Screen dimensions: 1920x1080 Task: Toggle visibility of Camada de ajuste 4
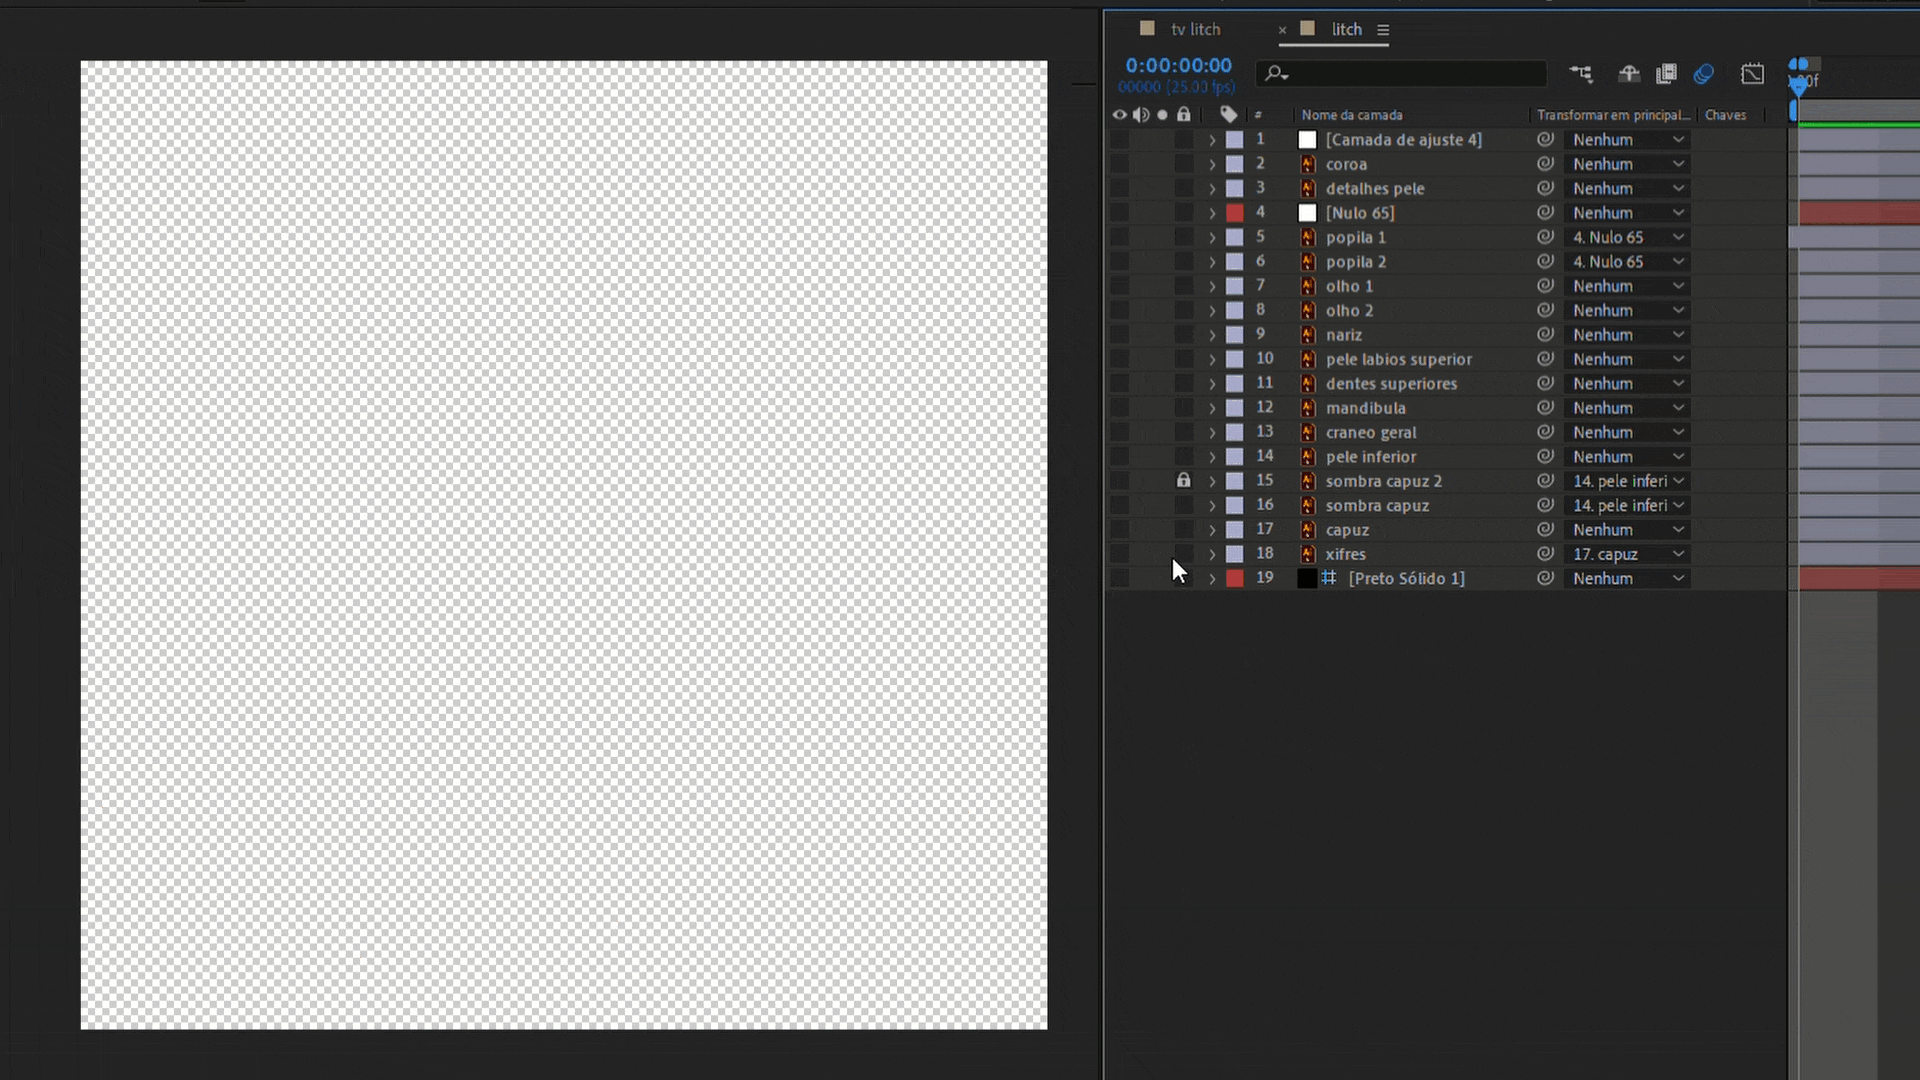(1119, 140)
